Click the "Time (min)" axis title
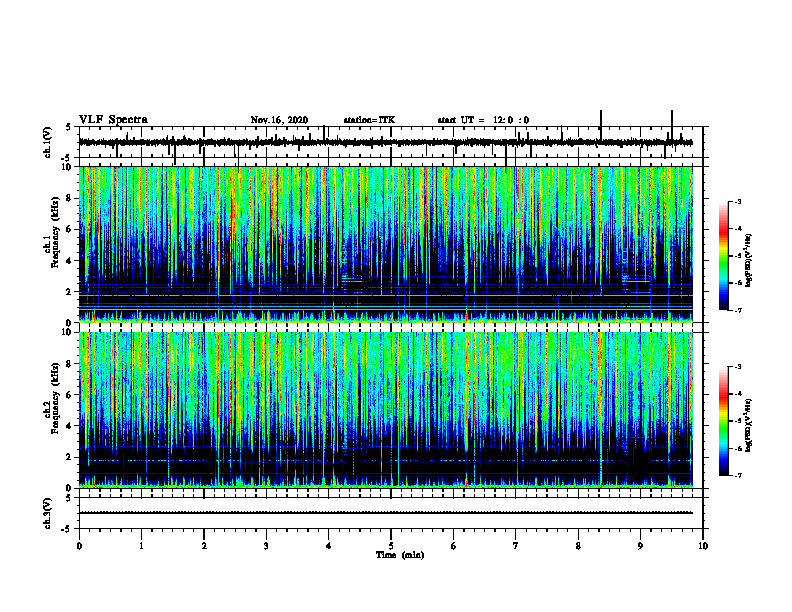The height and width of the screenshot is (612, 792). 400,555
